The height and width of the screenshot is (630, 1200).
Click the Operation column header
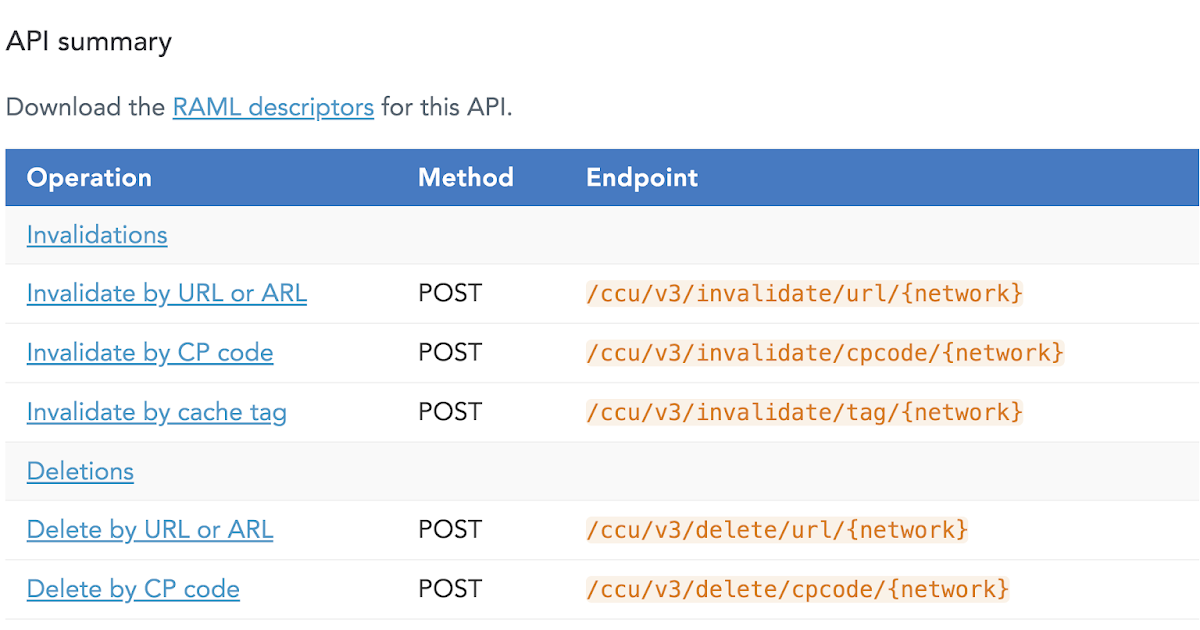[x=89, y=177]
